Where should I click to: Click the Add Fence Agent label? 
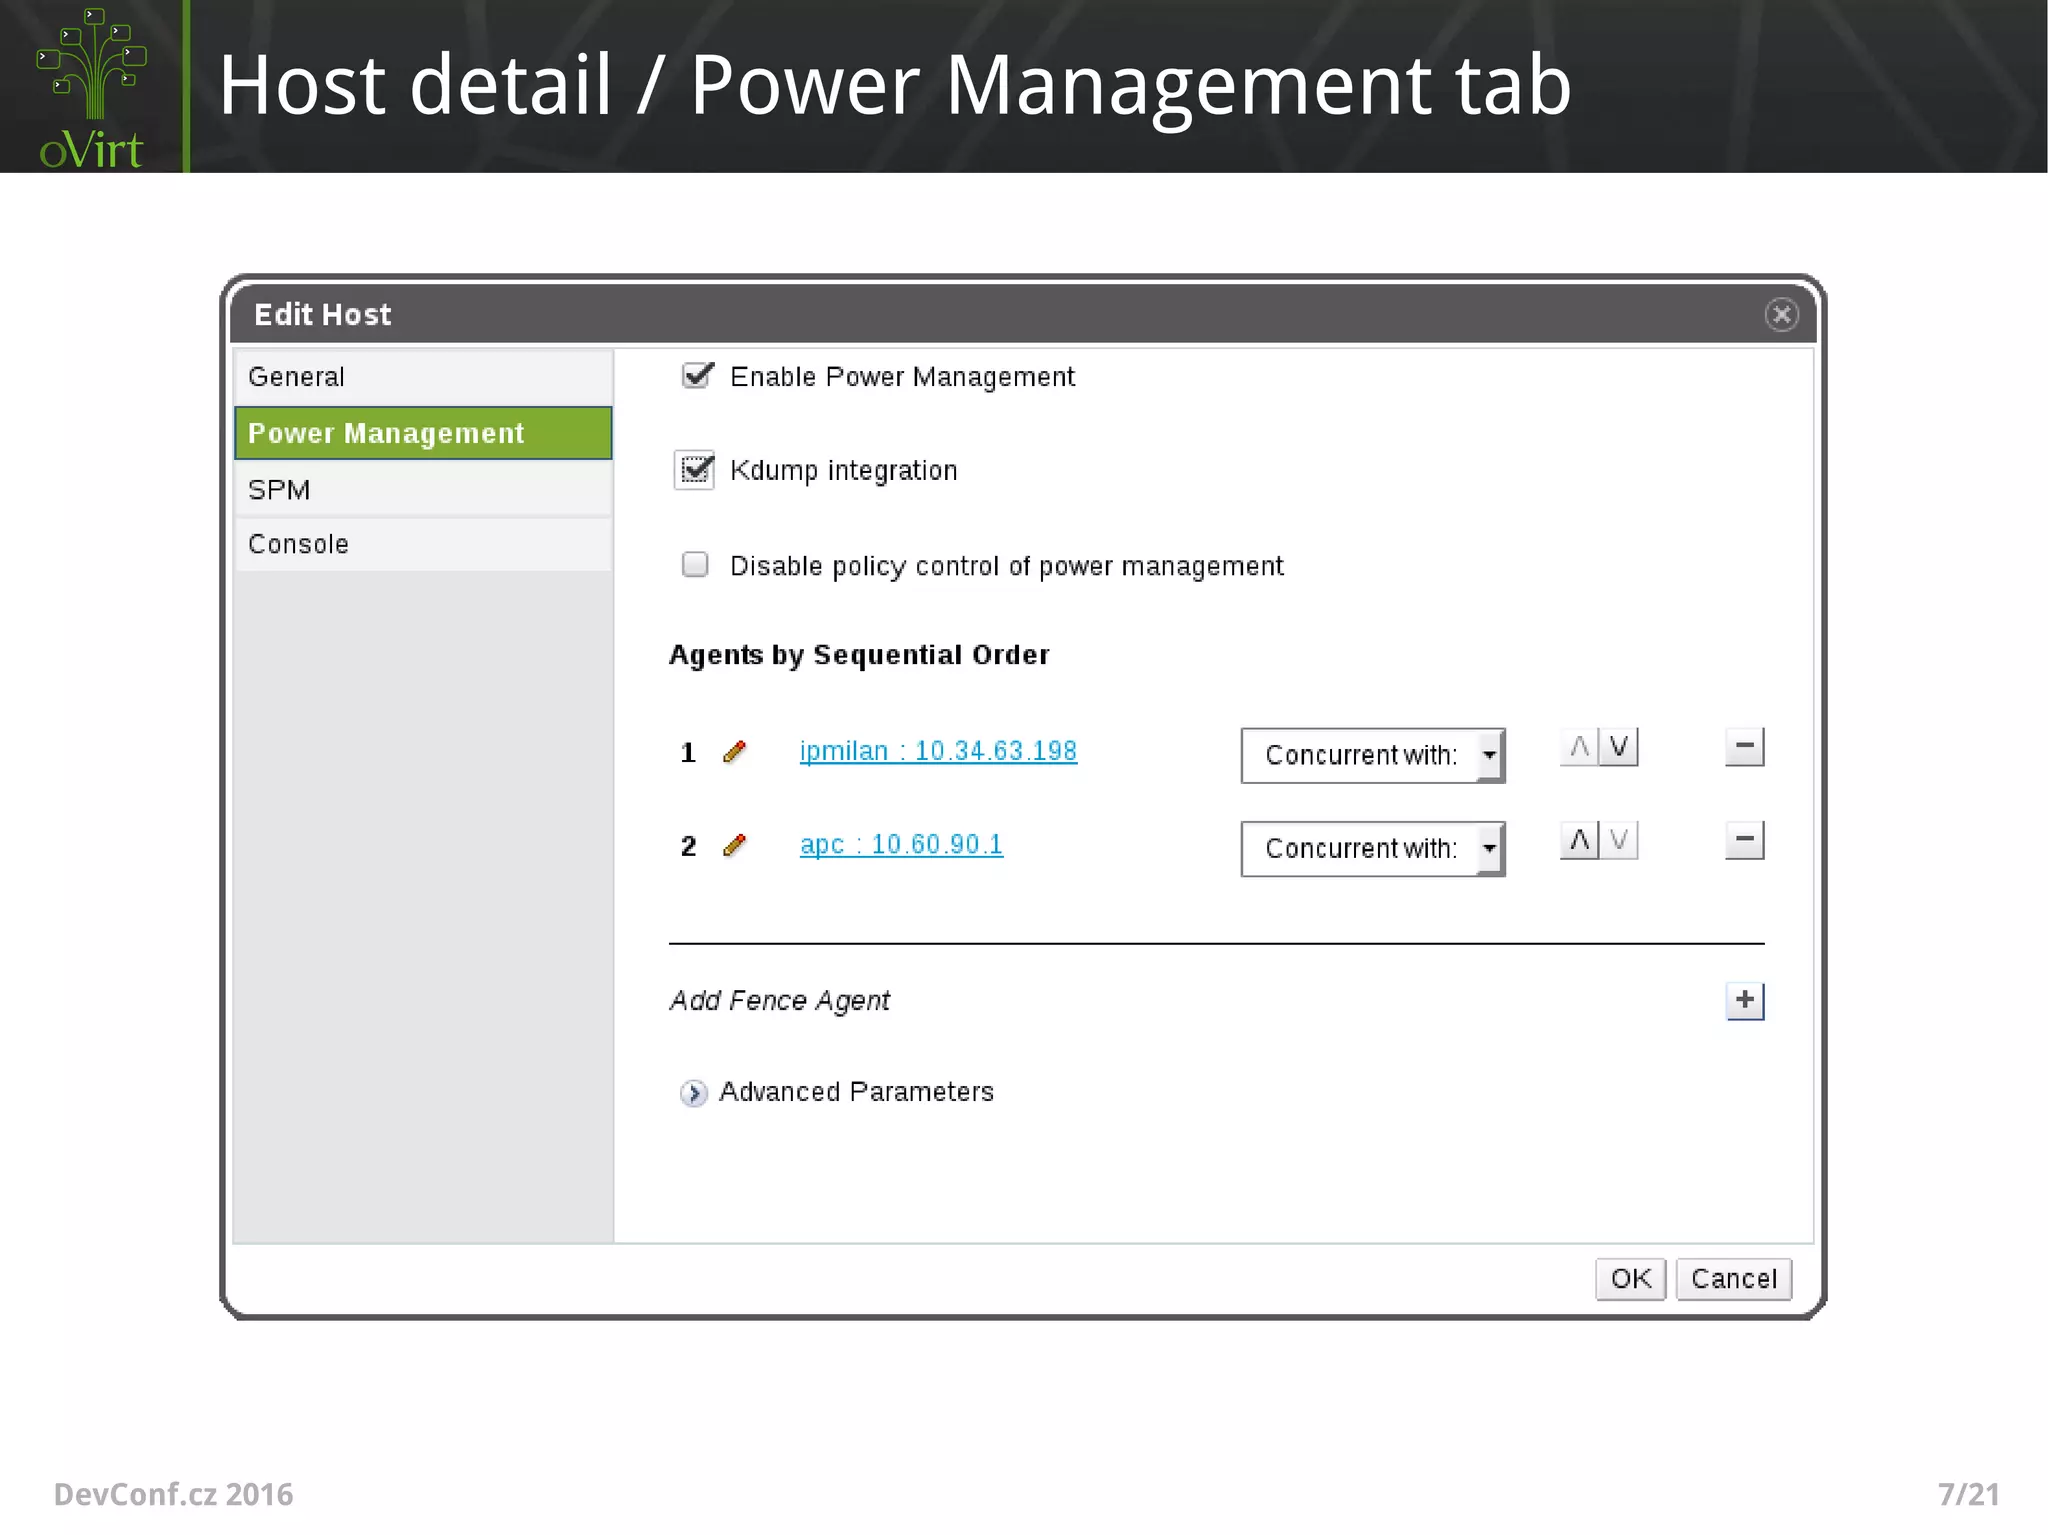780,1001
